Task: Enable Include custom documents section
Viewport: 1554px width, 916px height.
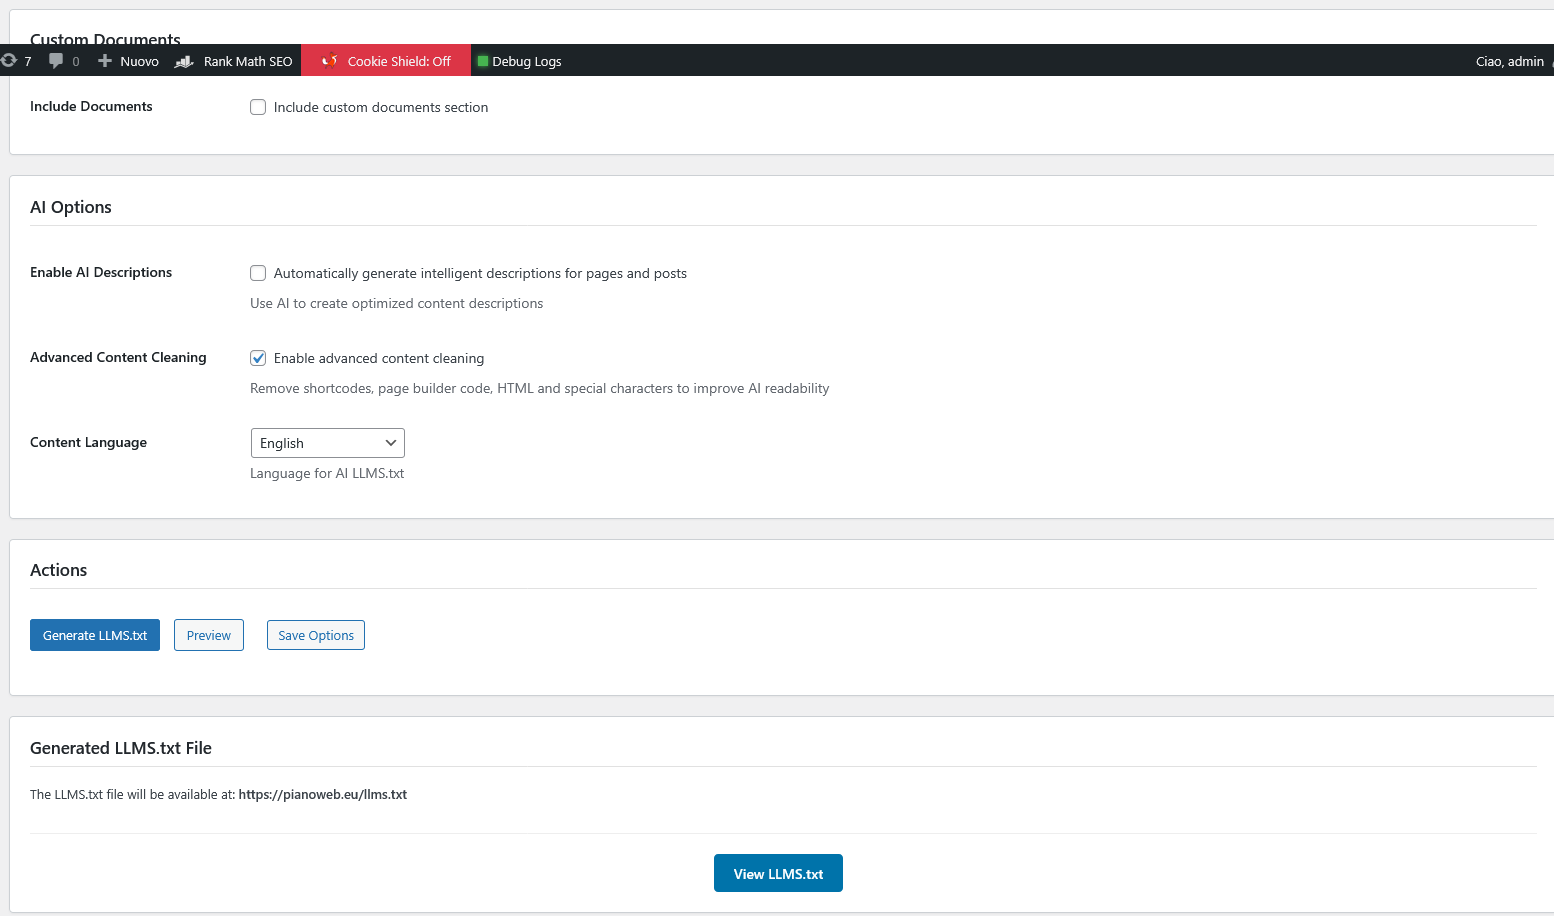Action: (258, 107)
